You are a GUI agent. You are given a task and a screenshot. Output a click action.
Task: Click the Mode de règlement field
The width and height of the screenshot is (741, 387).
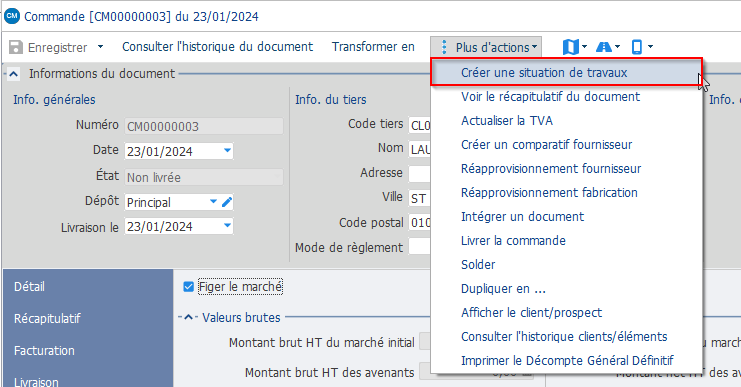click(420, 247)
